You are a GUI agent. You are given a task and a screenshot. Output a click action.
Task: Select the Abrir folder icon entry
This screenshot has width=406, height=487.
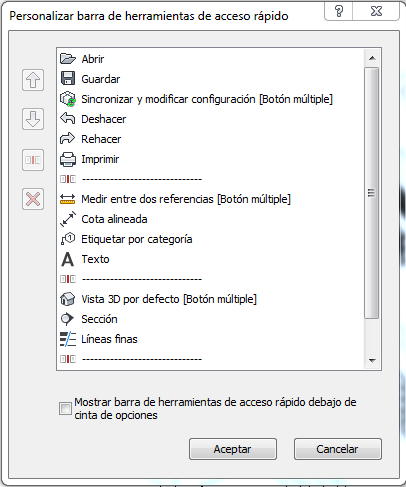pyautogui.click(x=68, y=59)
